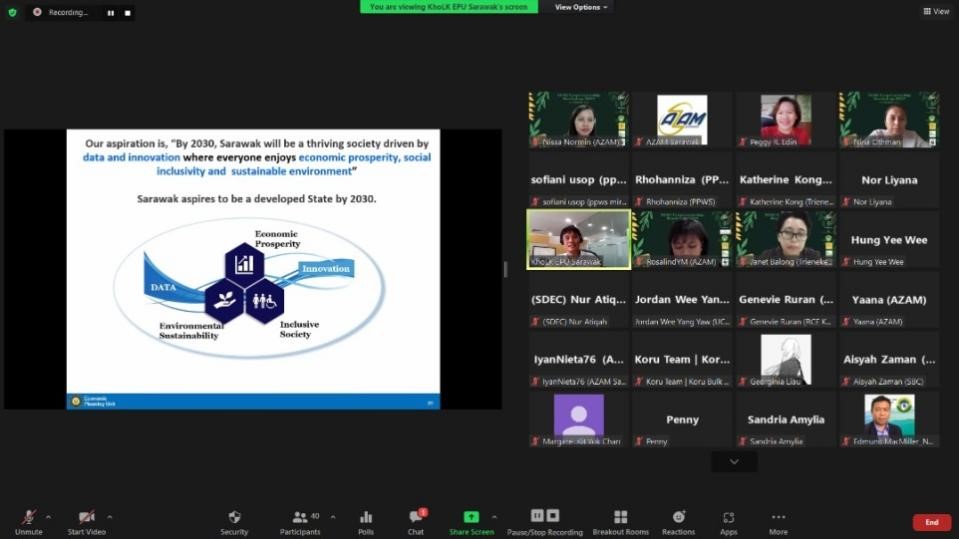Open the Chat panel
Screen dimensions: 959x539
pos(416,521)
